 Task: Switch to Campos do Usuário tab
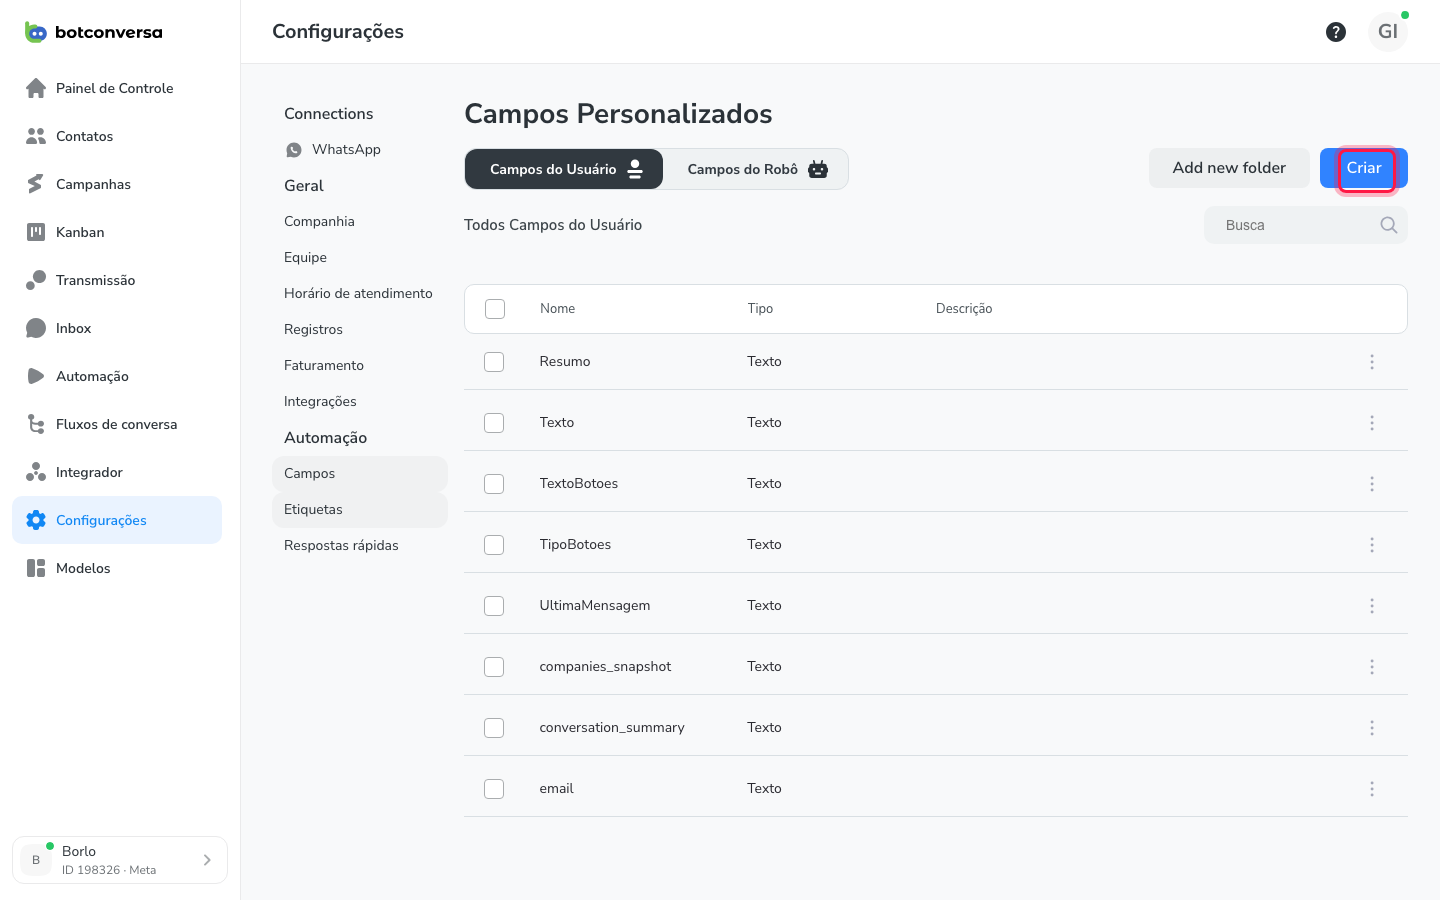(564, 169)
